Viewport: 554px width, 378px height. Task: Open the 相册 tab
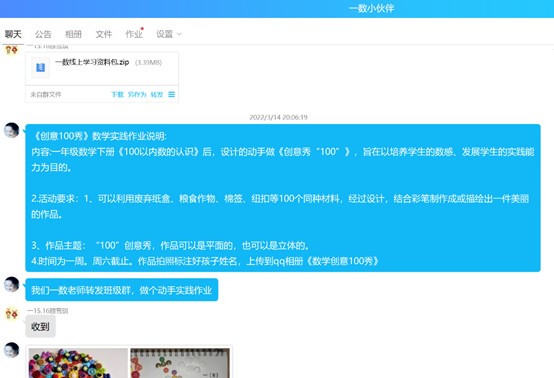(73, 34)
